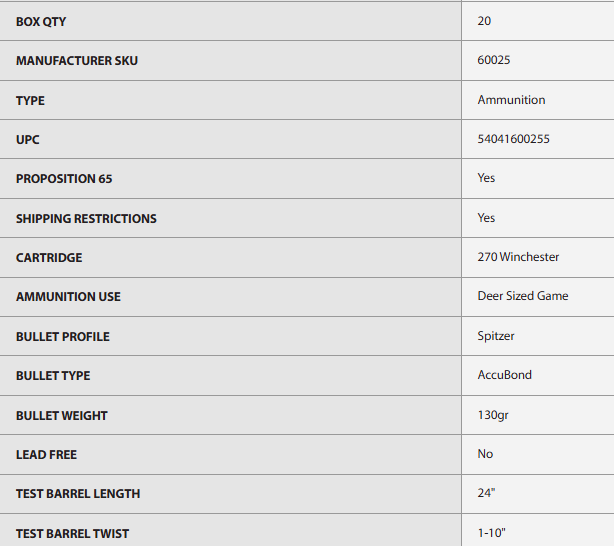Screen dimensions: 614x546
Task: Click the CARTRIDGE row label
Action: click(x=49, y=258)
